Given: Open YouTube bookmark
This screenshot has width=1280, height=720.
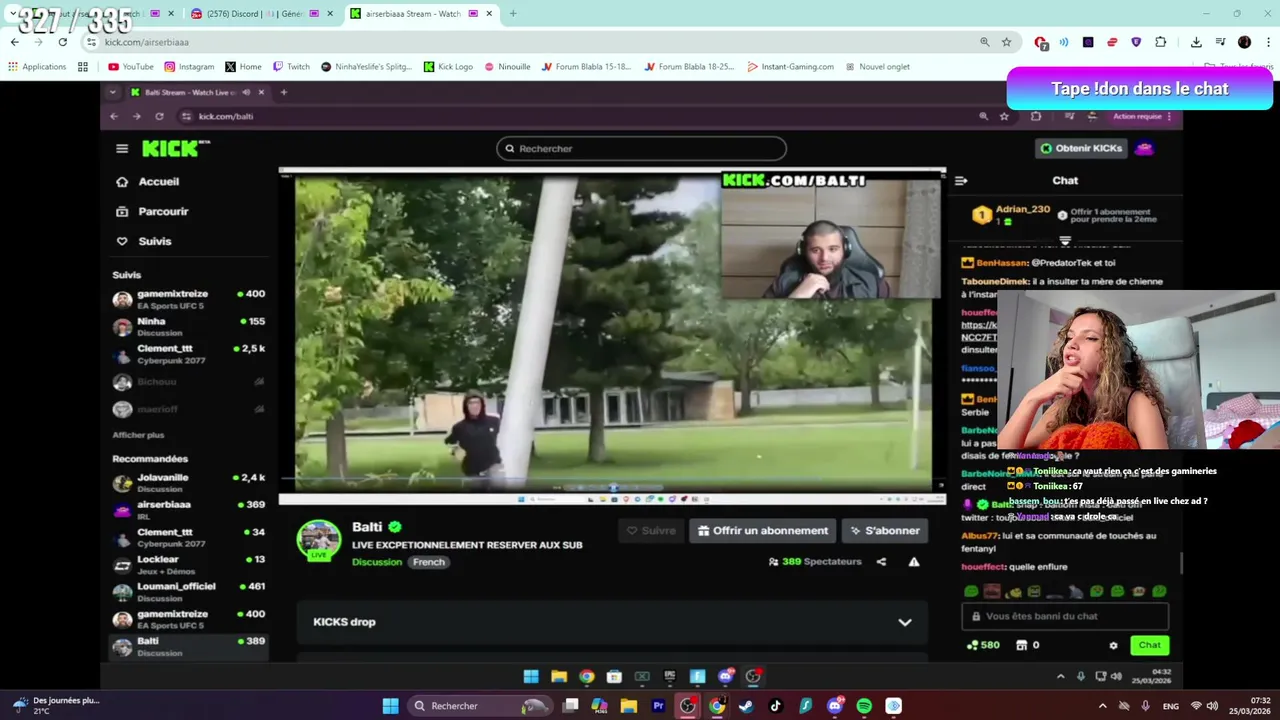Looking at the screenshot, I should 130,67.
